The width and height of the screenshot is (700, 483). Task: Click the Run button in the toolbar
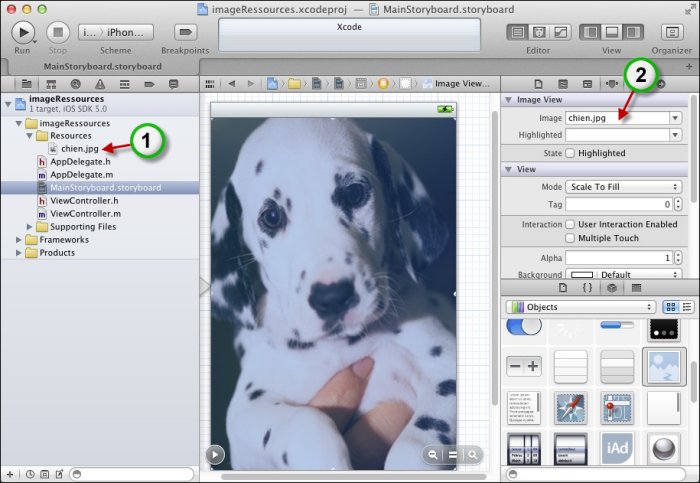click(23, 32)
